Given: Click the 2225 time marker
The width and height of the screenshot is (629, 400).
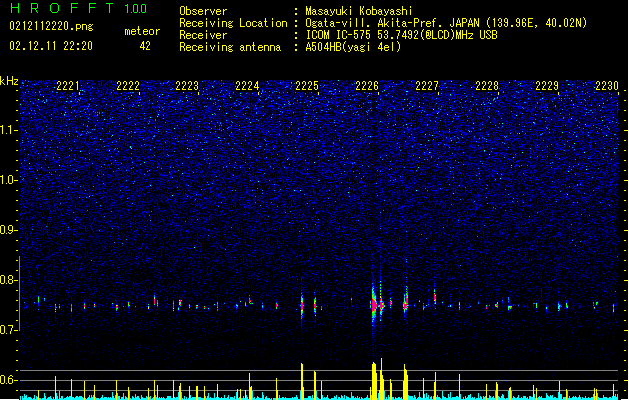Looking at the screenshot, I should coord(307,85).
